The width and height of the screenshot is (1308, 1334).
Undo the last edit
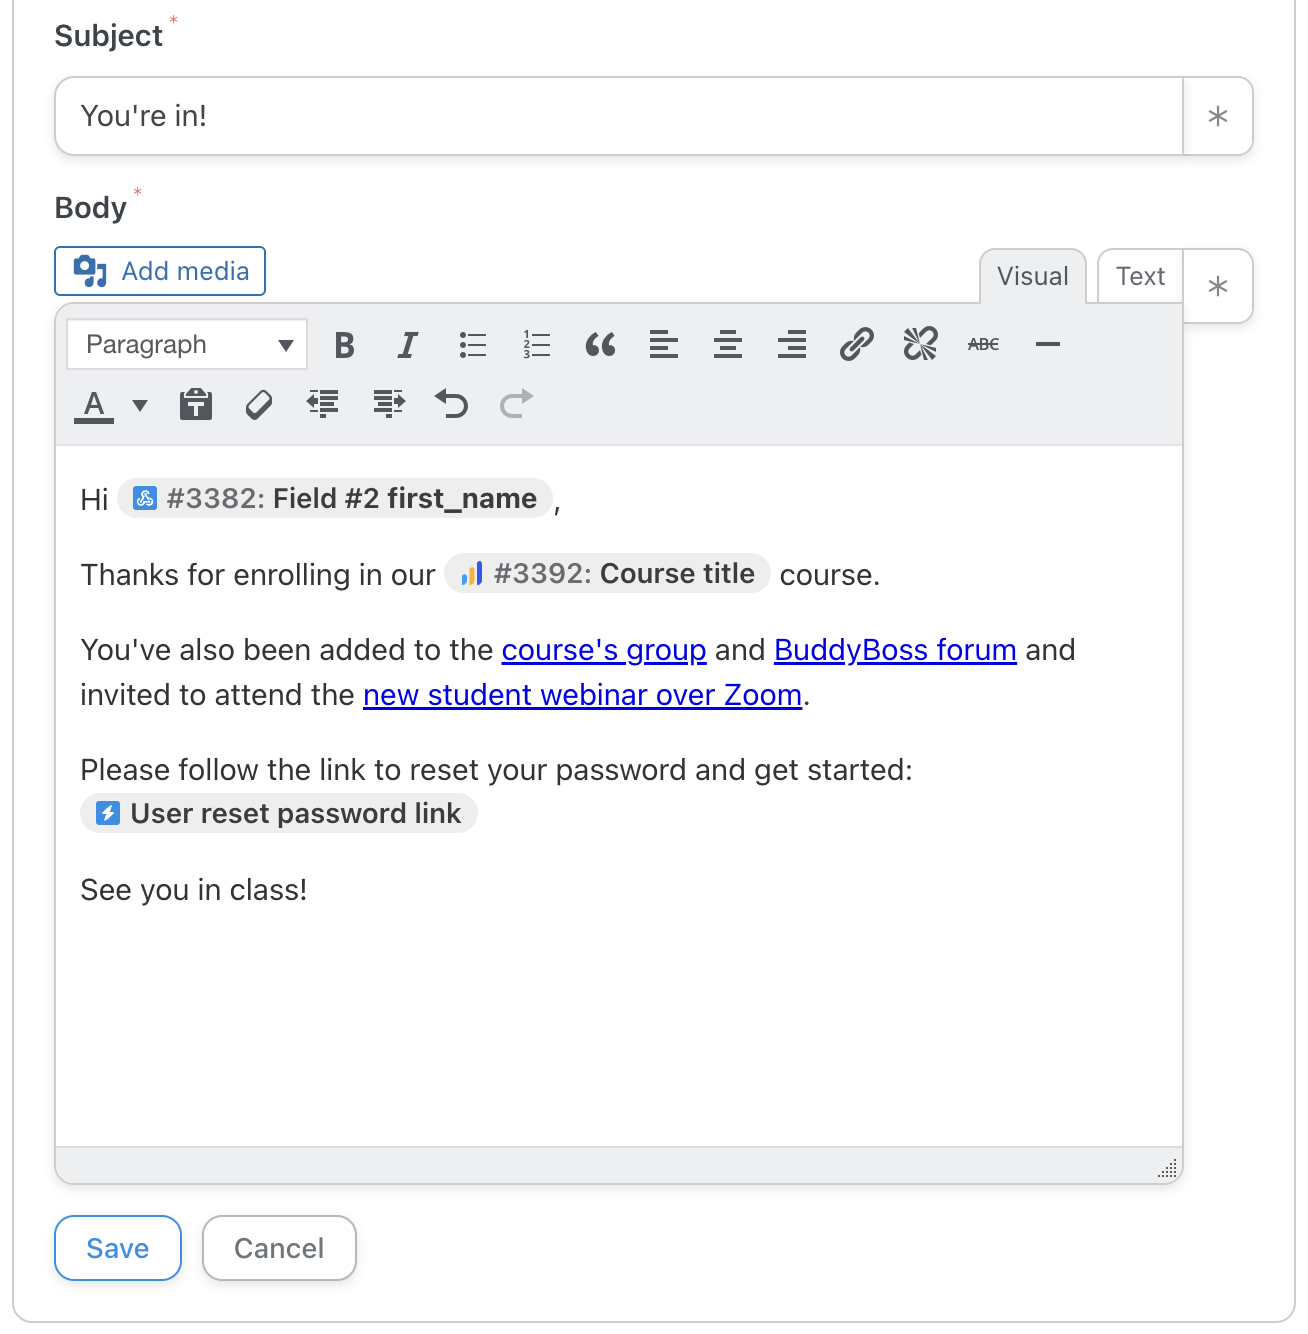[452, 404]
